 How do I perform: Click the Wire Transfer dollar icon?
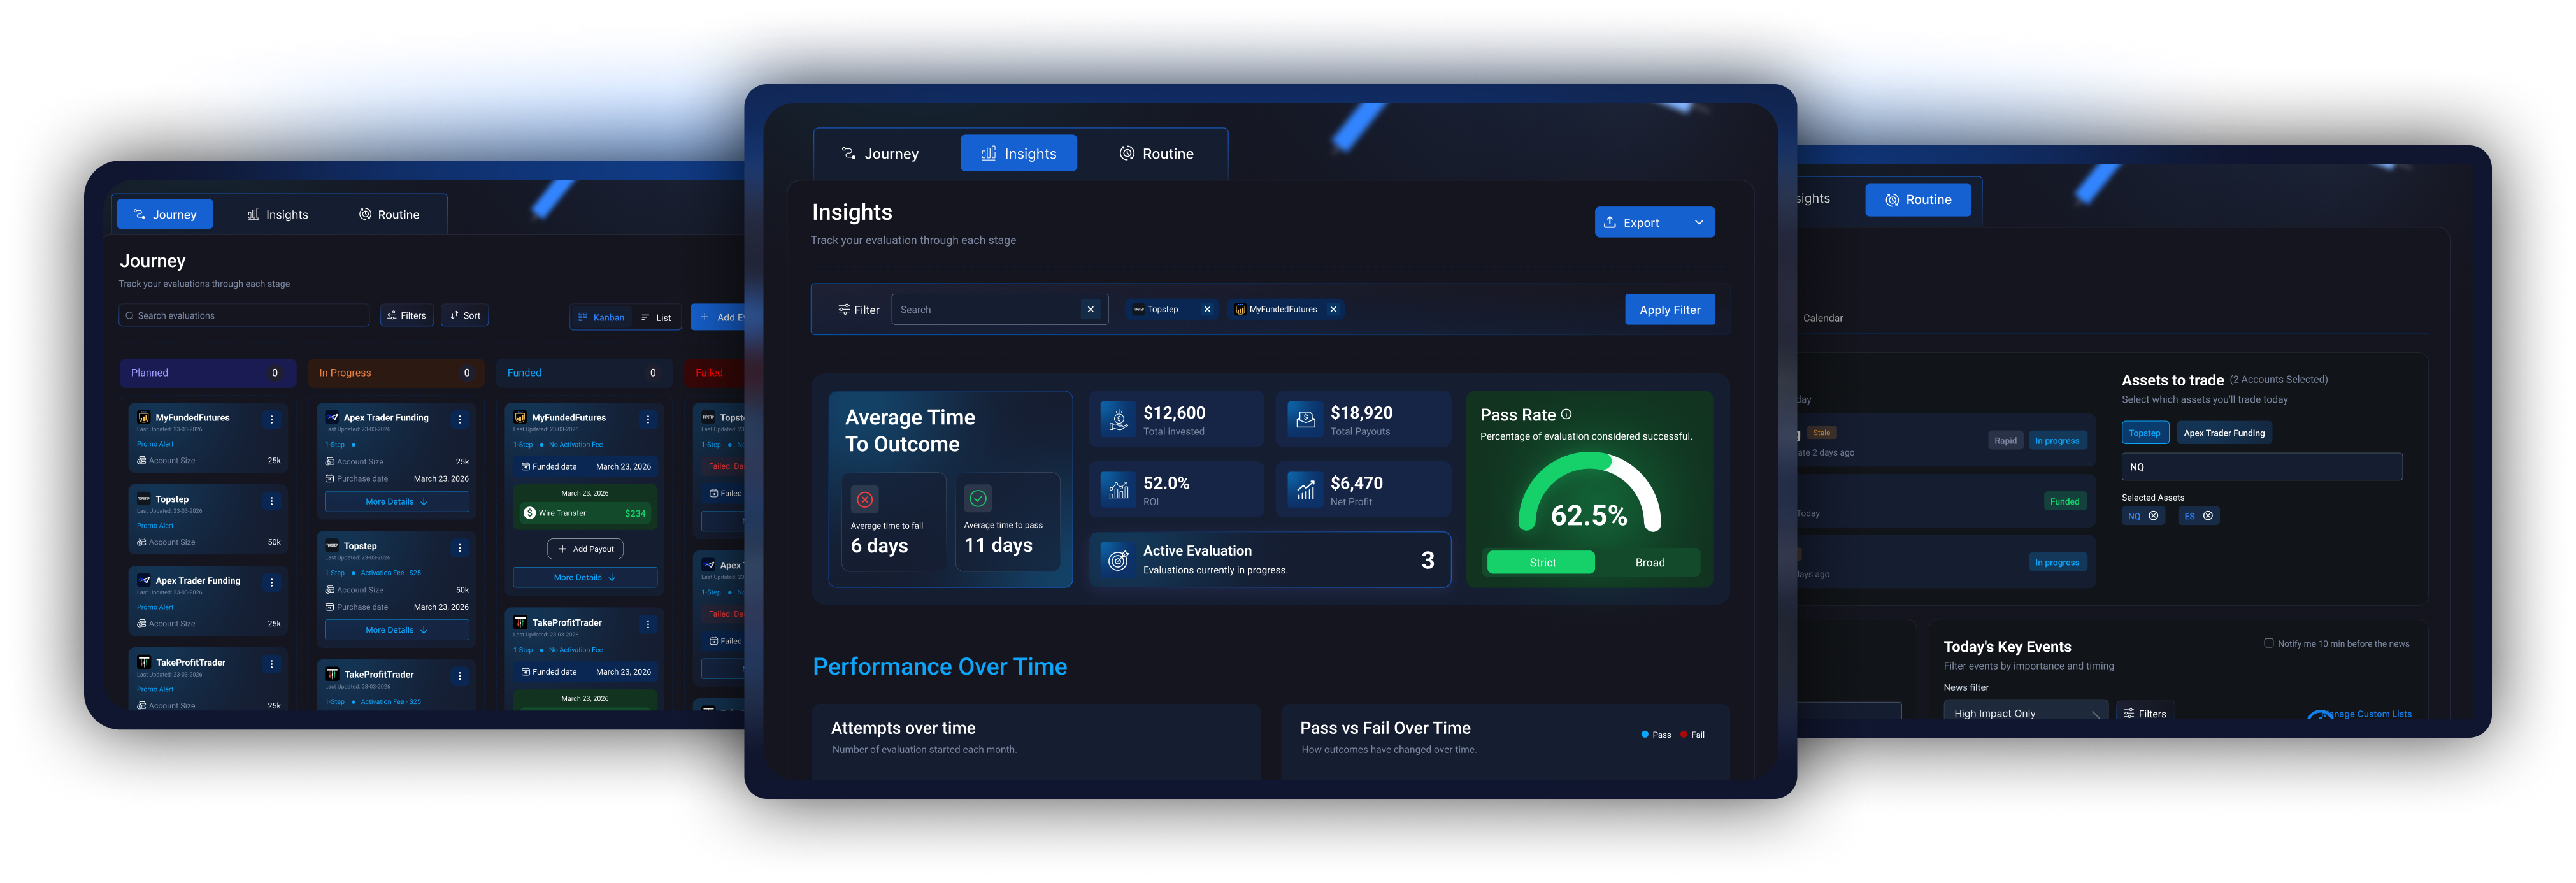[530, 513]
